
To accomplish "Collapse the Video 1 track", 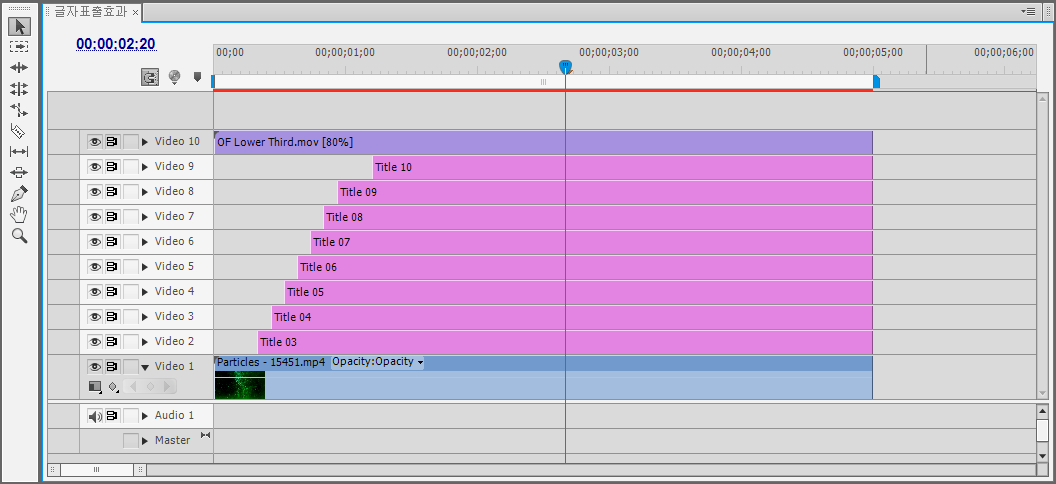I will click(x=145, y=367).
